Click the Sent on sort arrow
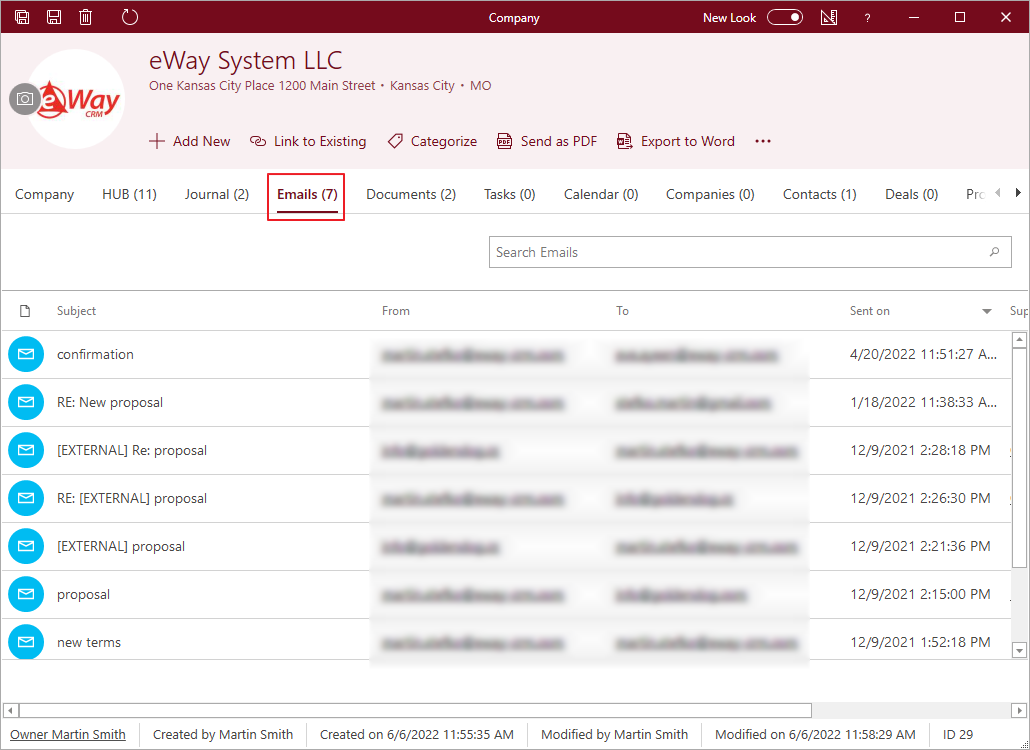 coord(987,311)
